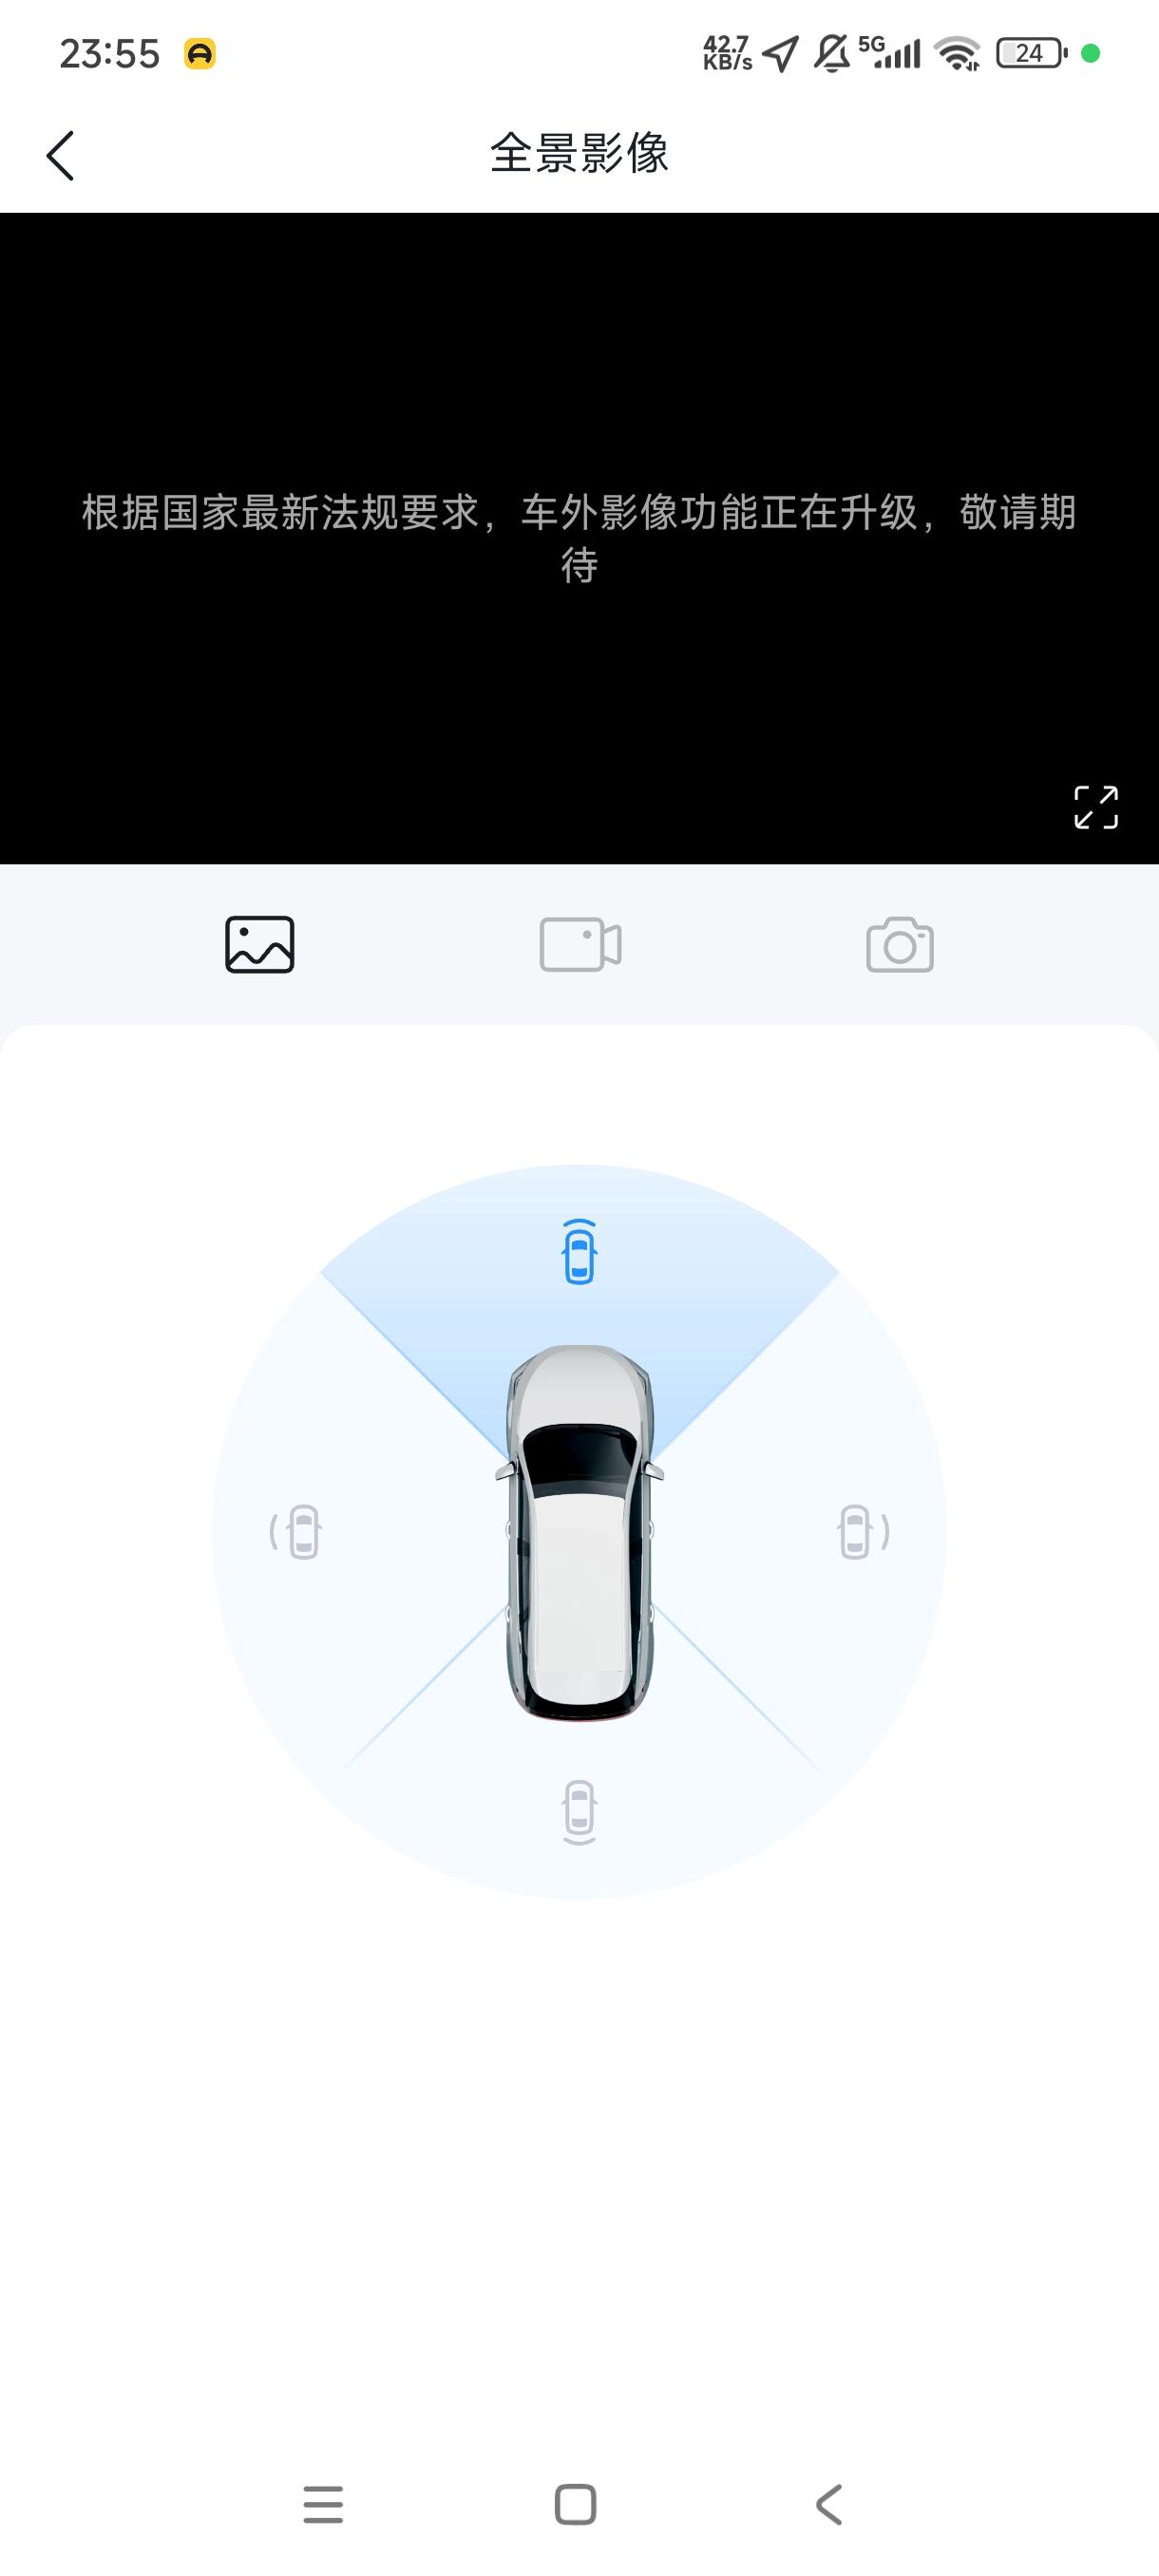This screenshot has height=2576, width=1159.
Task: Tap the Wi-Fi status icon
Action: [957, 53]
